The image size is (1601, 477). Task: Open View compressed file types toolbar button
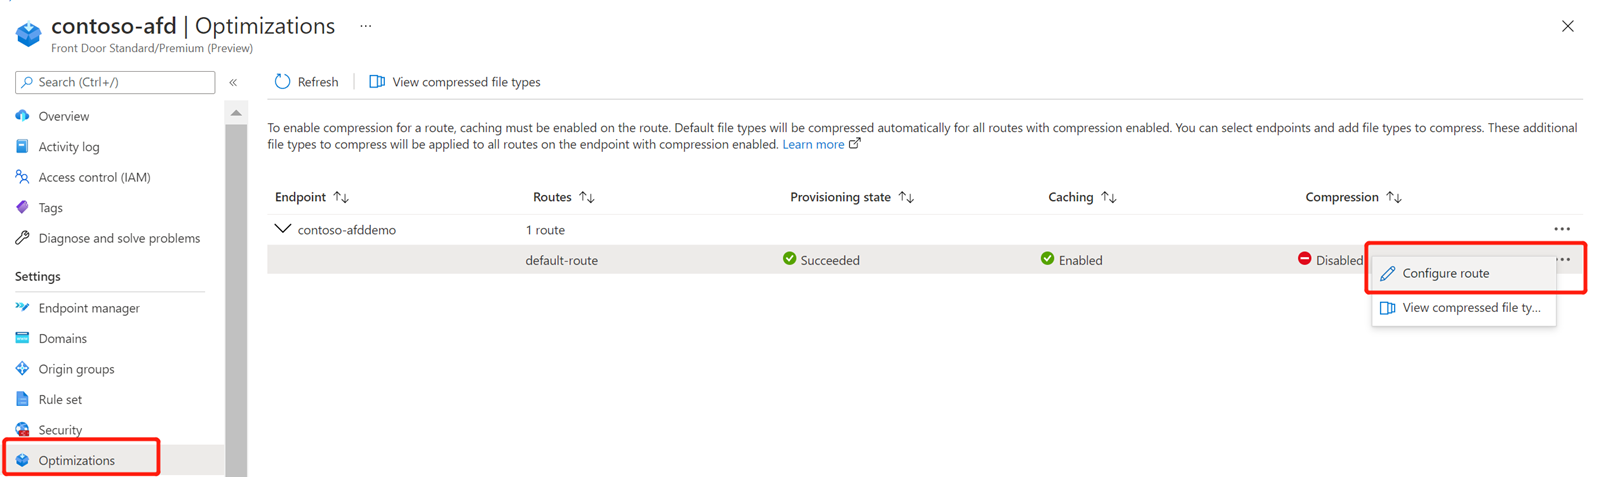455,82
